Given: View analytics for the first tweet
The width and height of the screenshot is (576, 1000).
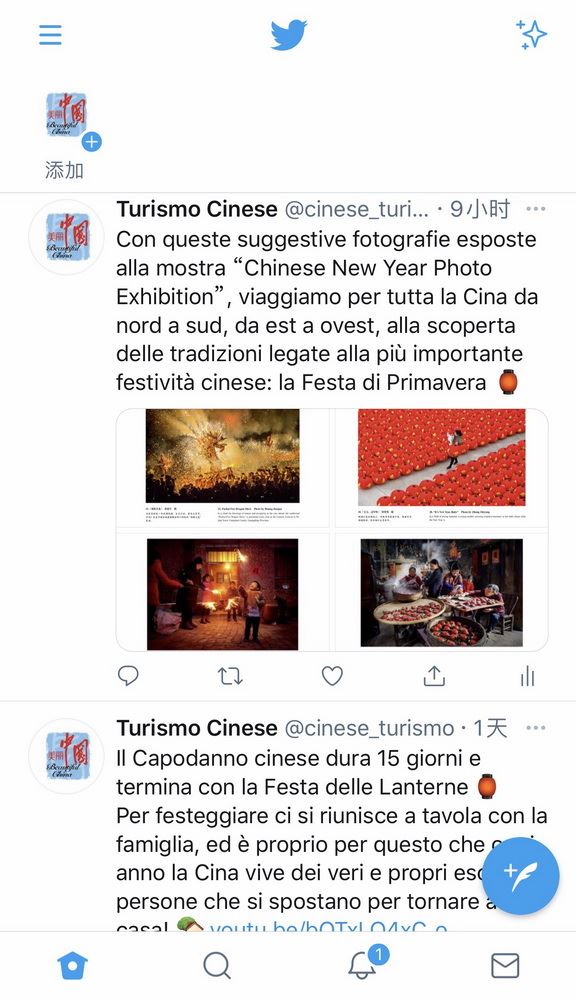Looking at the screenshot, I should click(x=528, y=676).
